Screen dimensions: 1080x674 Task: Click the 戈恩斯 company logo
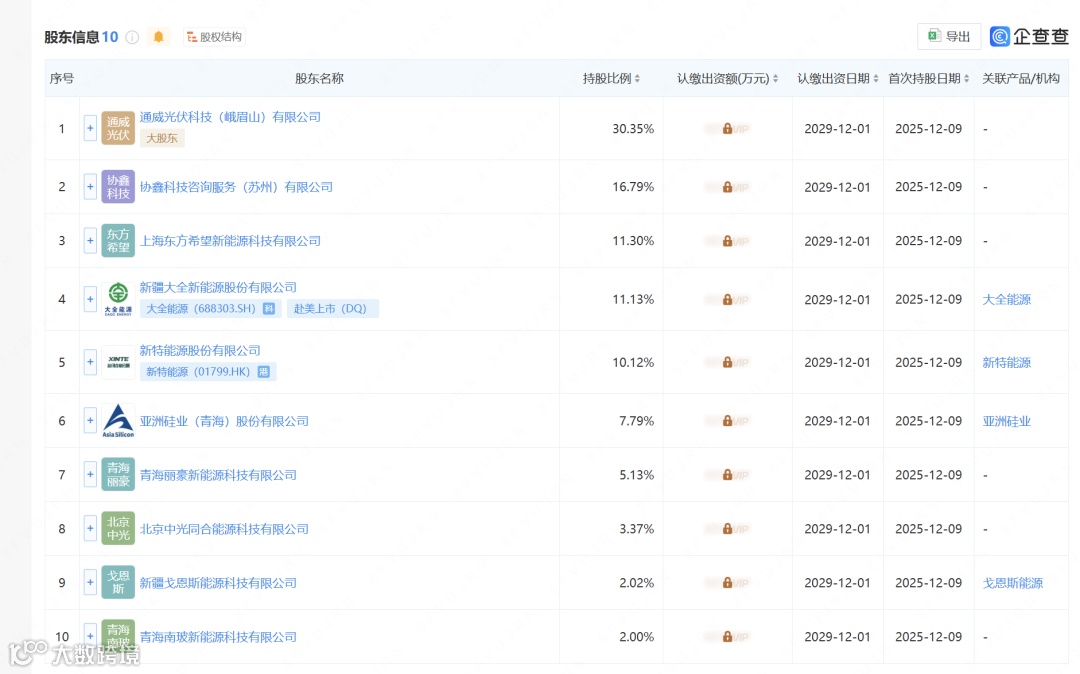118,582
